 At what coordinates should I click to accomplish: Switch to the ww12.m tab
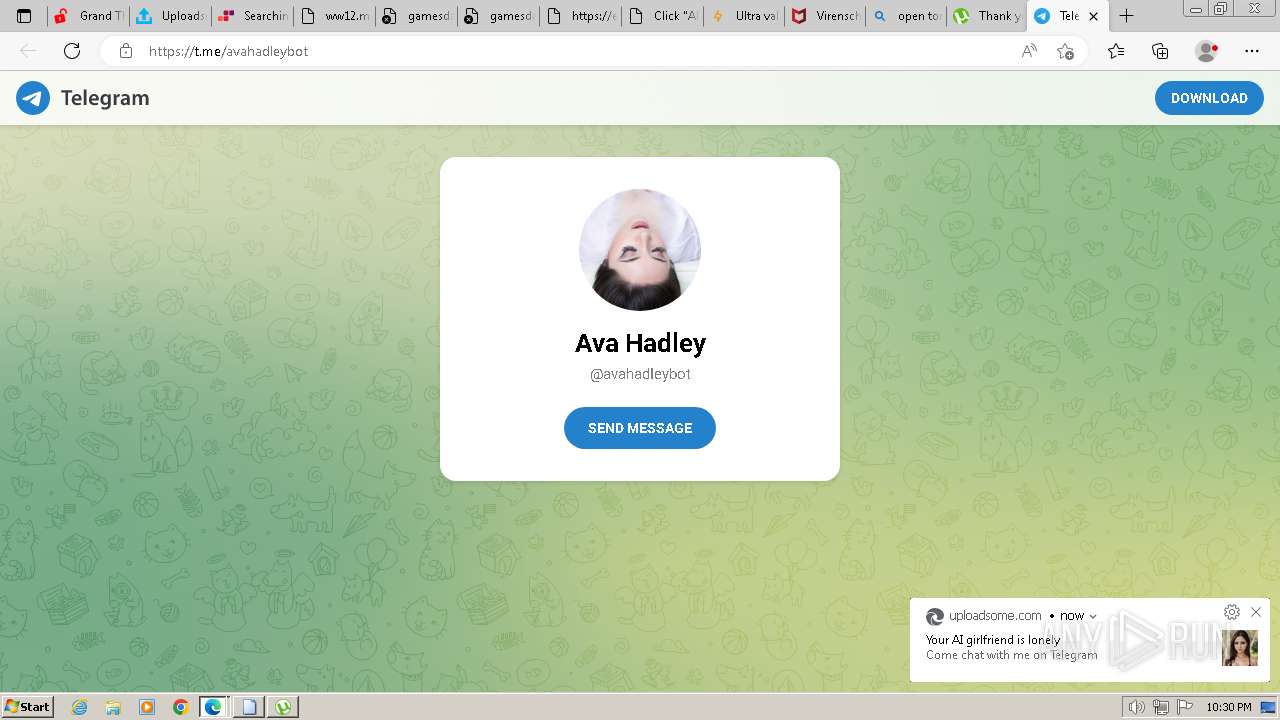[x=335, y=16]
